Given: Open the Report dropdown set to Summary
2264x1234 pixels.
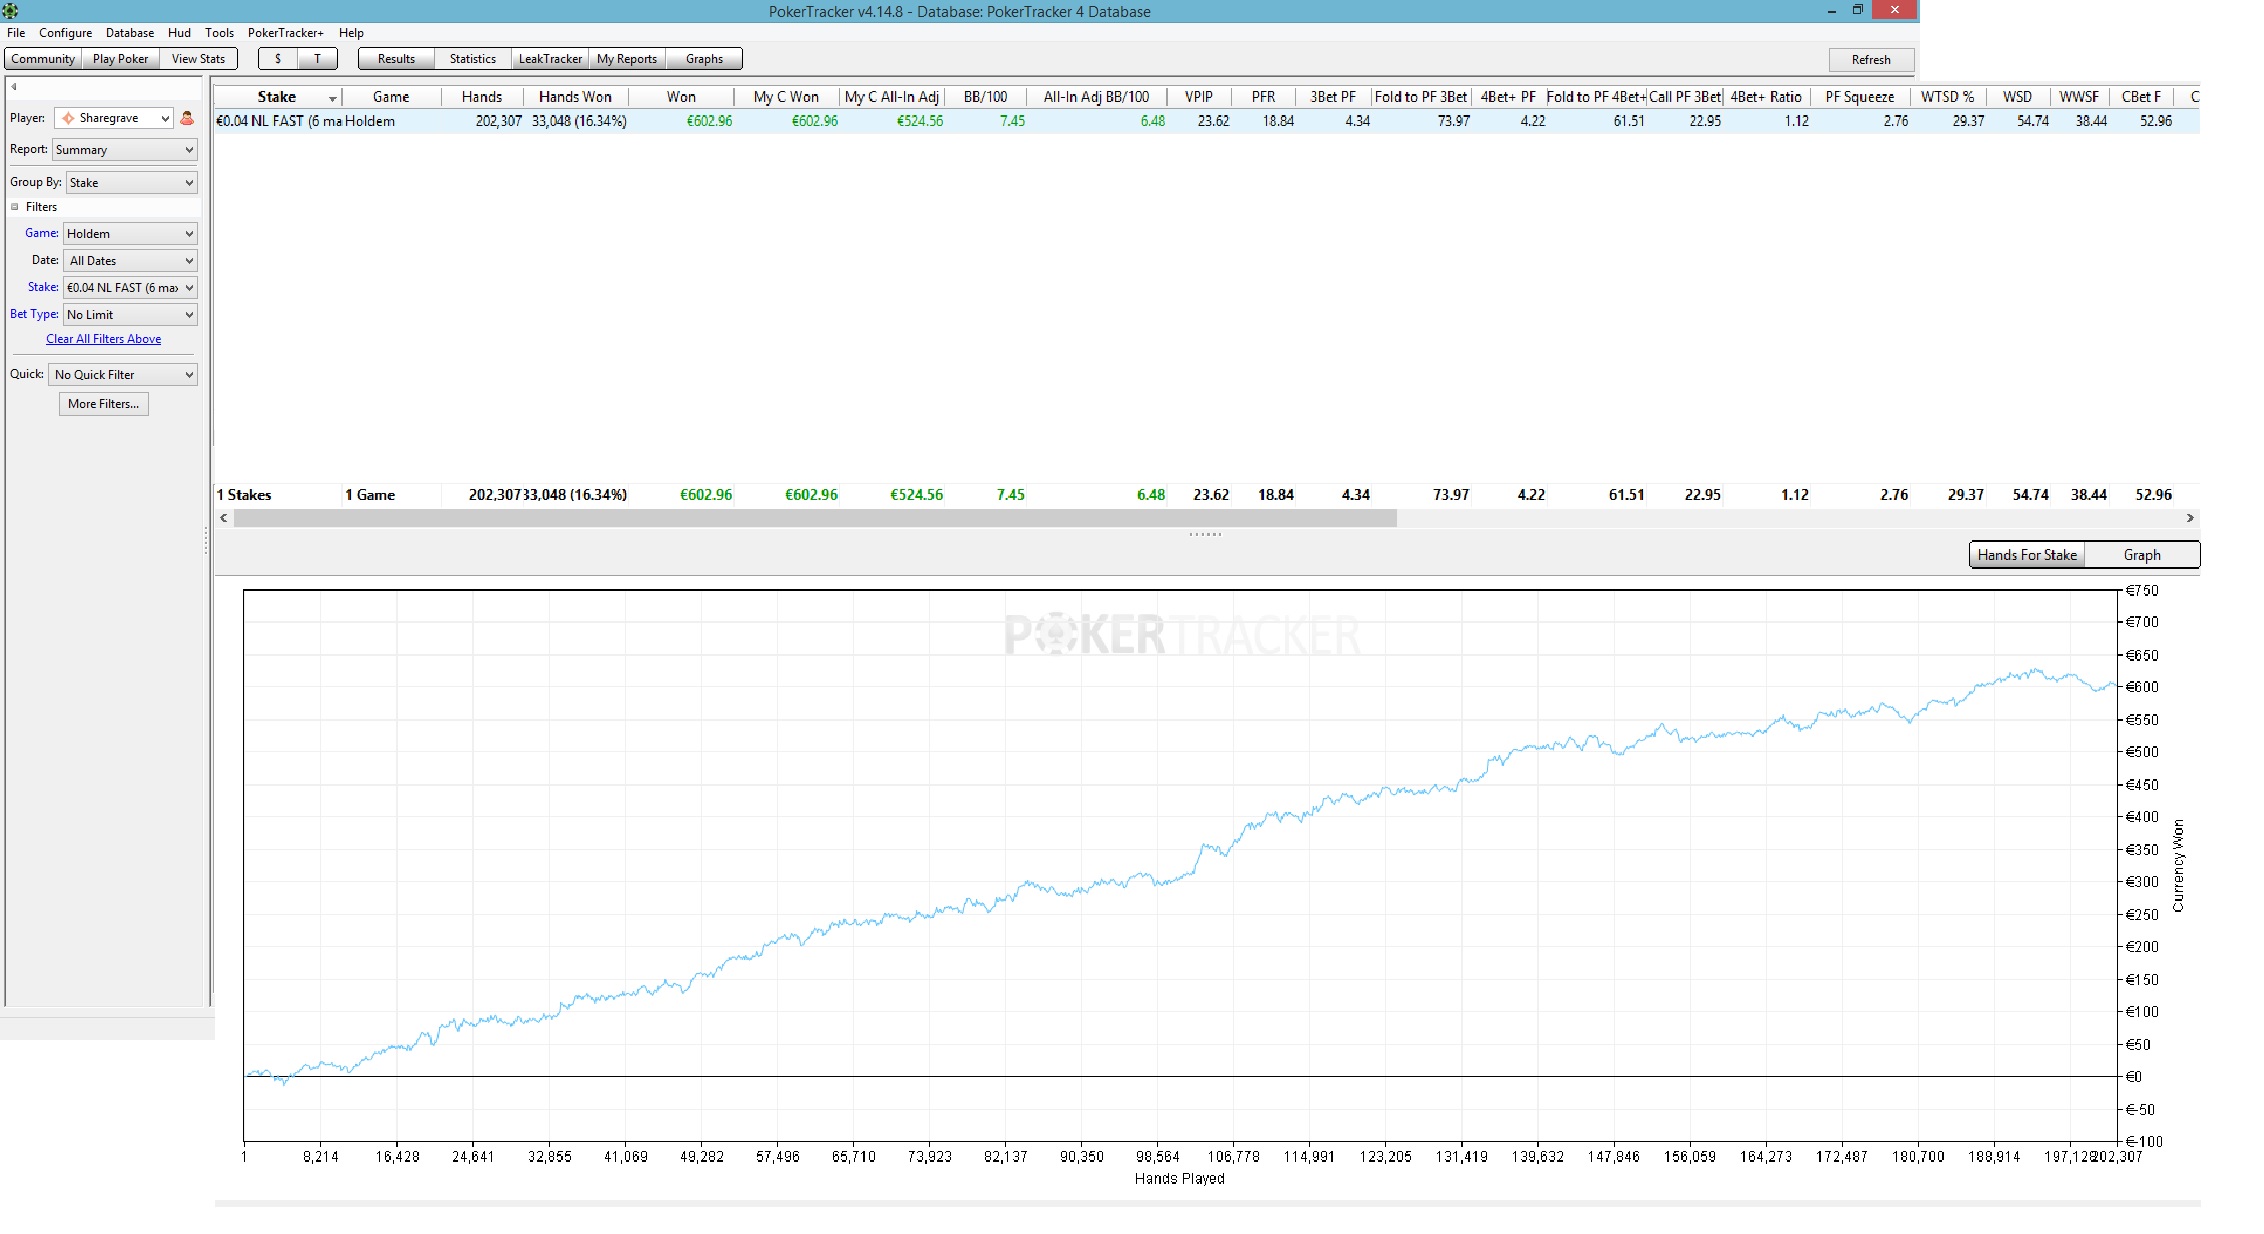Looking at the screenshot, I should click(x=125, y=150).
